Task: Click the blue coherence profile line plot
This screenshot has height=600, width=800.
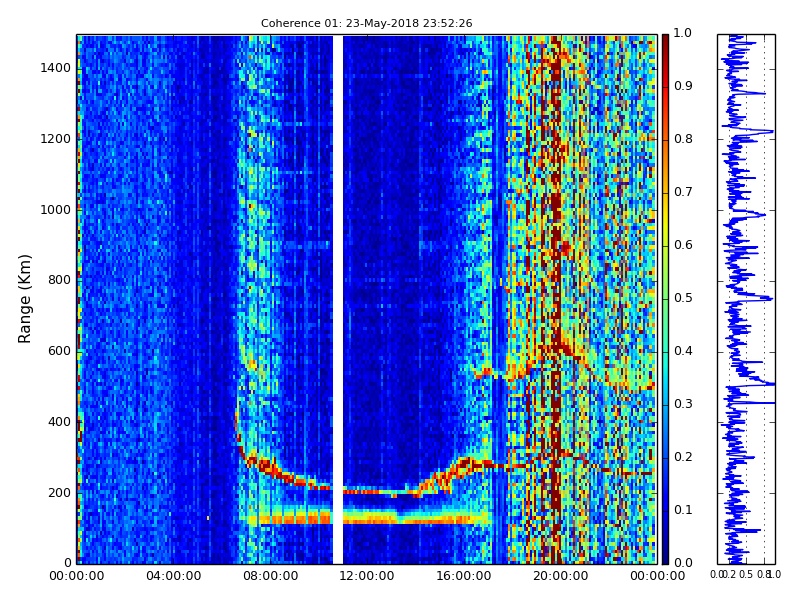Action: click(x=746, y=299)
